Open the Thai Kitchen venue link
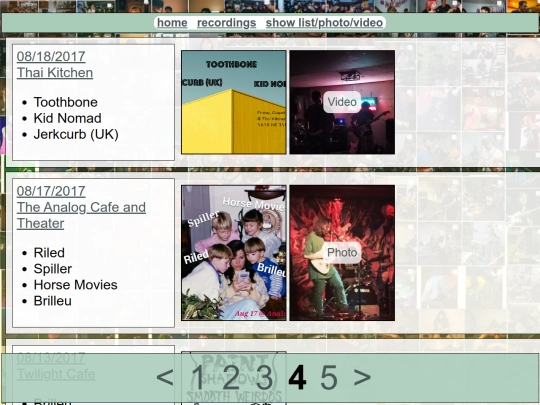The height and width of the screenshot is (405, 540). coord(55,73)
